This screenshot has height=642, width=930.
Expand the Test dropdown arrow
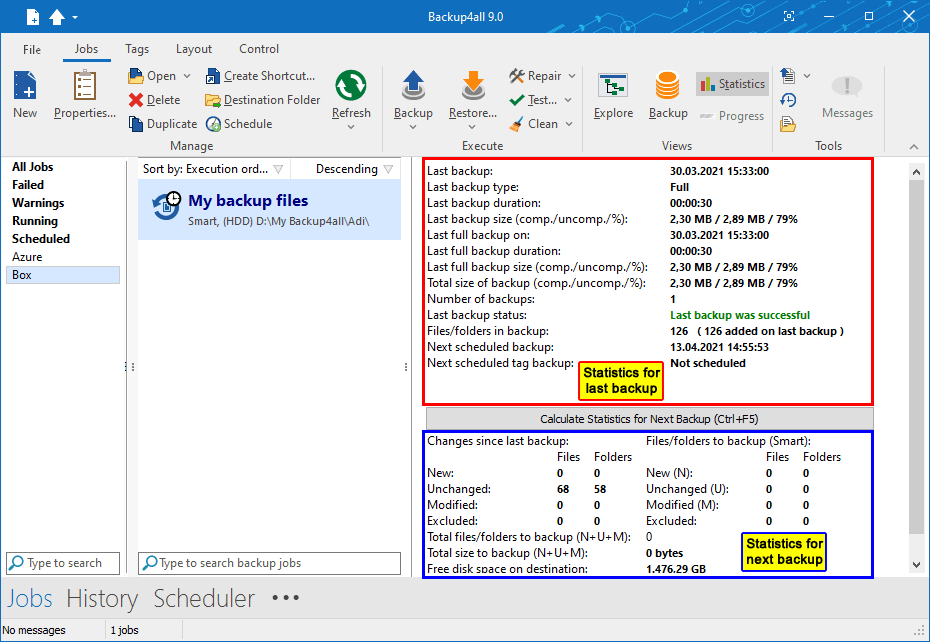[568, 100]
